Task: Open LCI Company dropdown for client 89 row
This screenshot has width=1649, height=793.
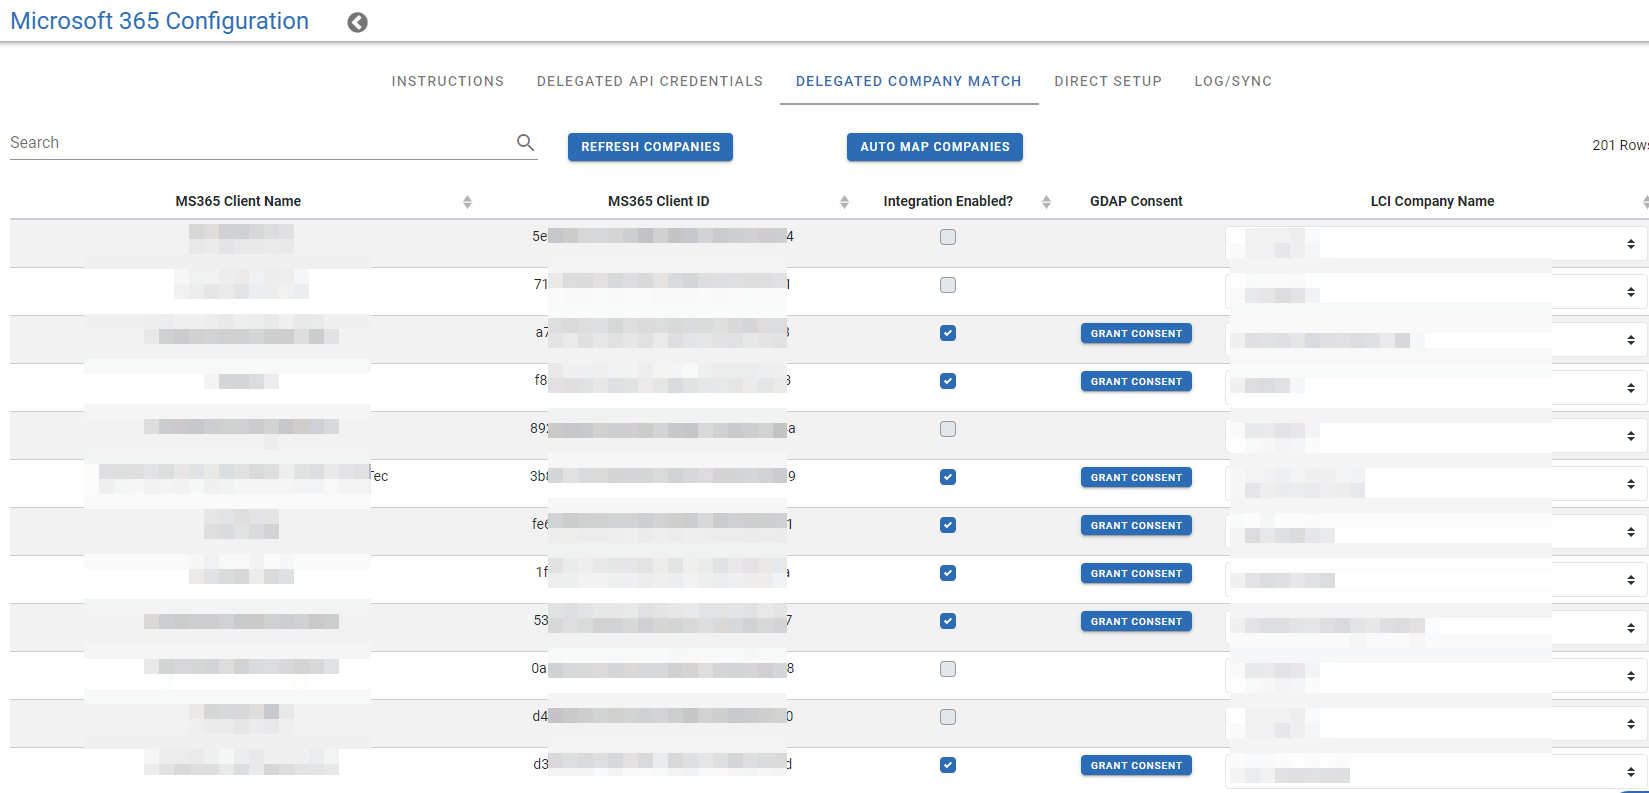Action: coord(1436,436)
